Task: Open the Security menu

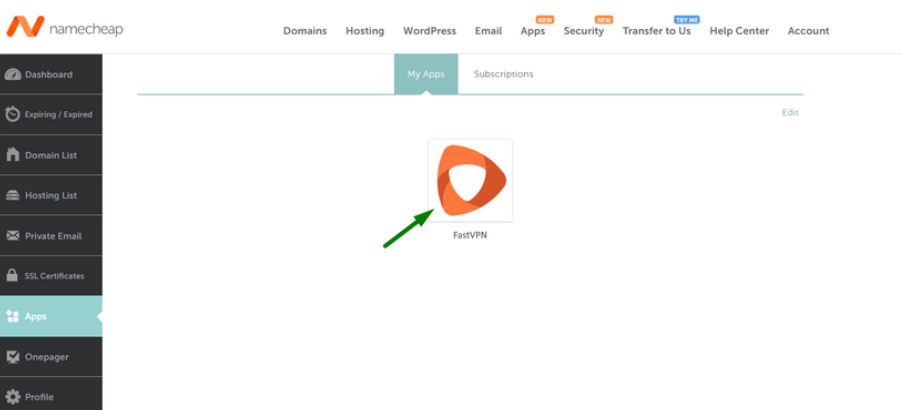Action: point(583,31)
